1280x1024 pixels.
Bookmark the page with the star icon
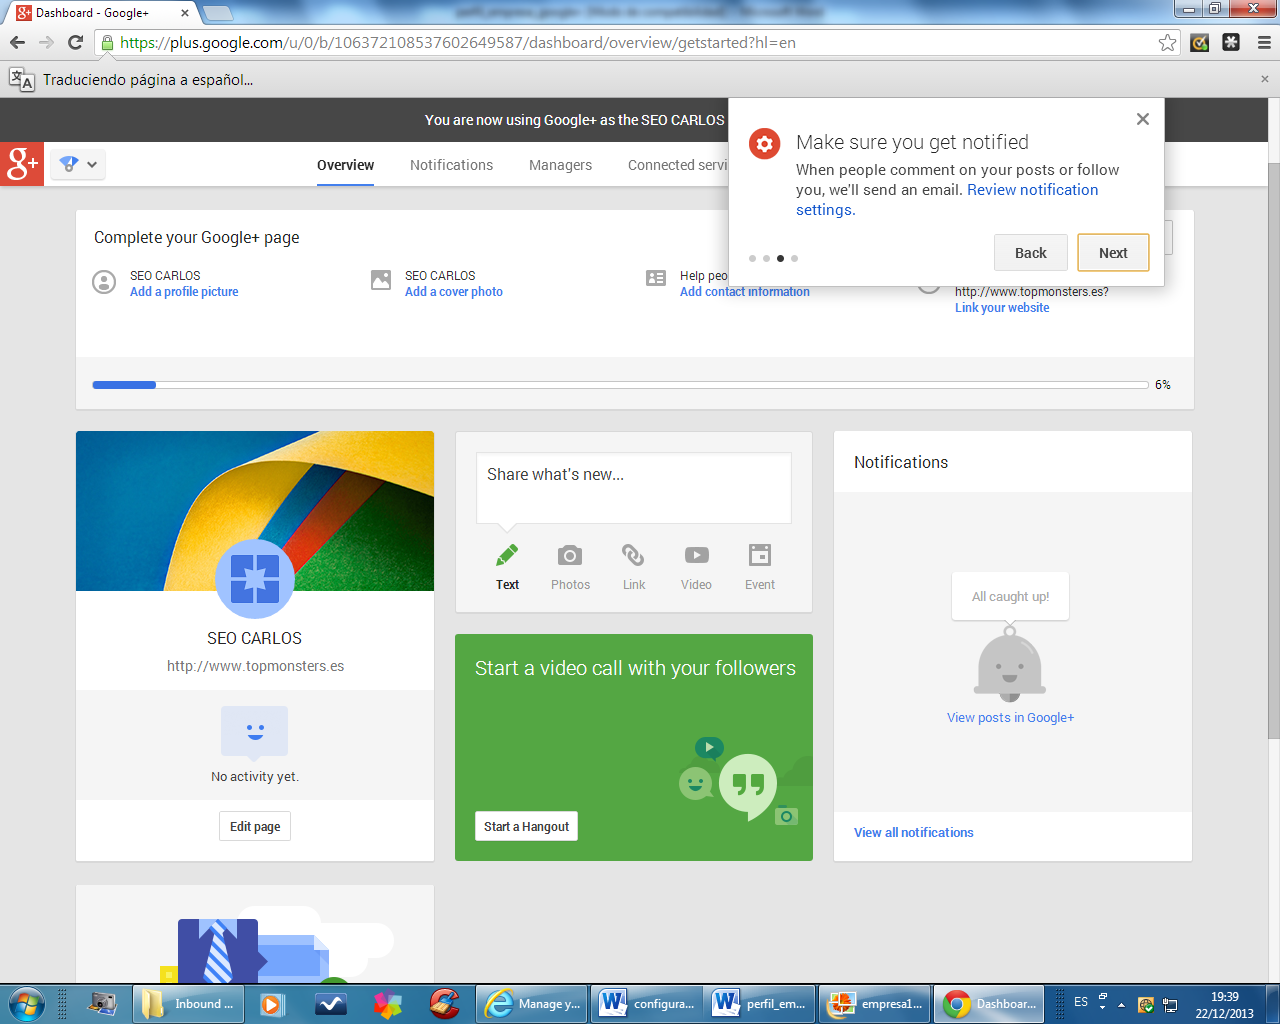click(x=1167, y=43)
